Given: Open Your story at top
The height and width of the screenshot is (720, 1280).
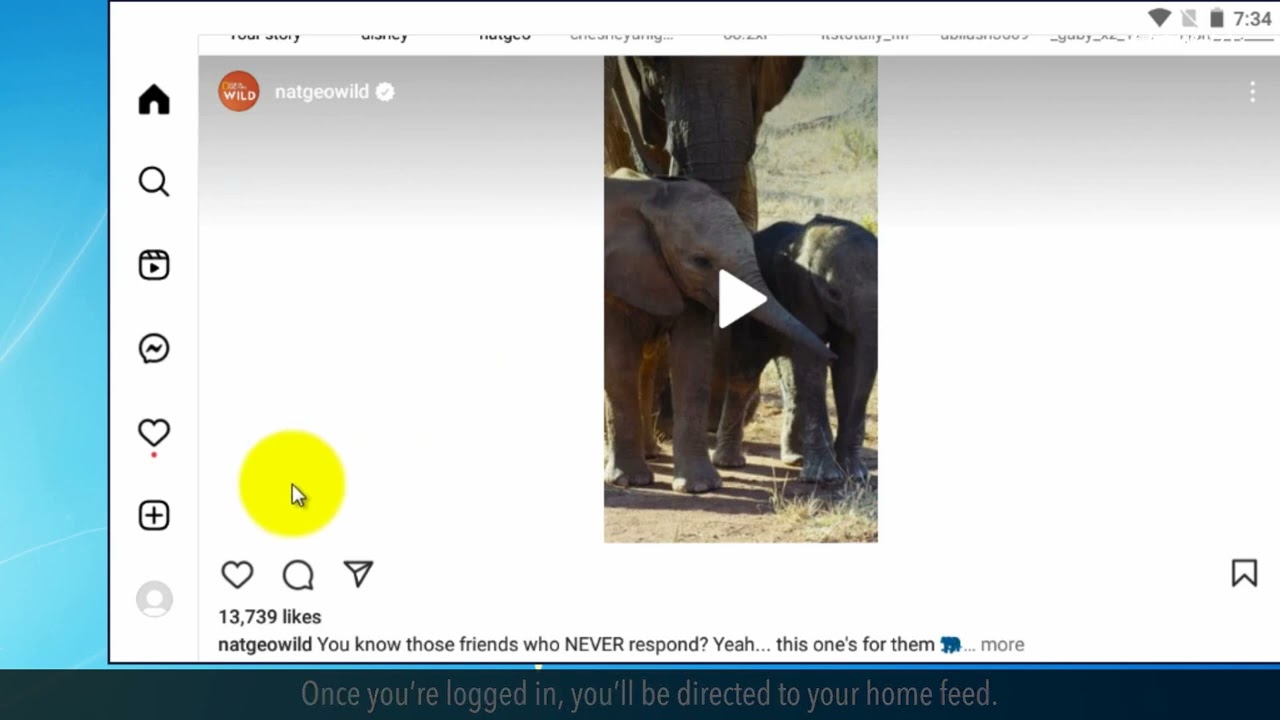Looking at the screenshot, I should point(265,36).
